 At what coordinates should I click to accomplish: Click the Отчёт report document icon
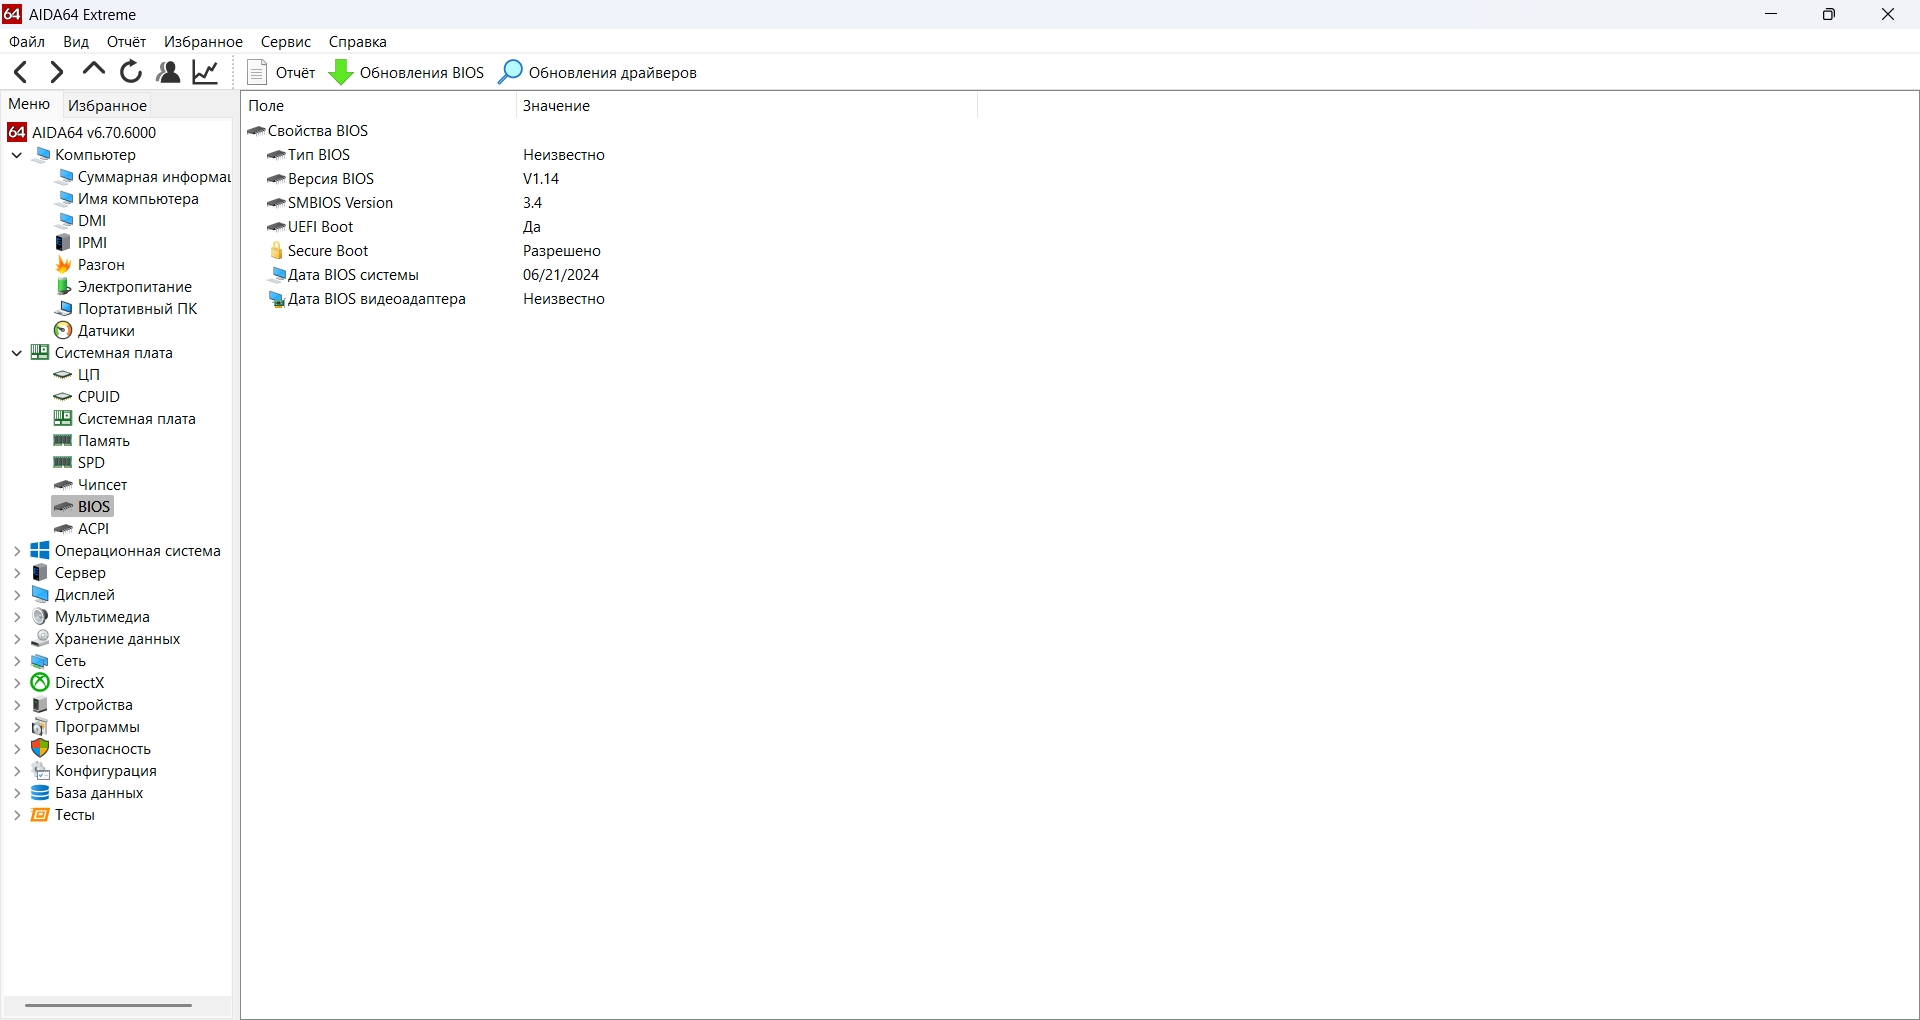pyautogui.click(x=257, y=72)
